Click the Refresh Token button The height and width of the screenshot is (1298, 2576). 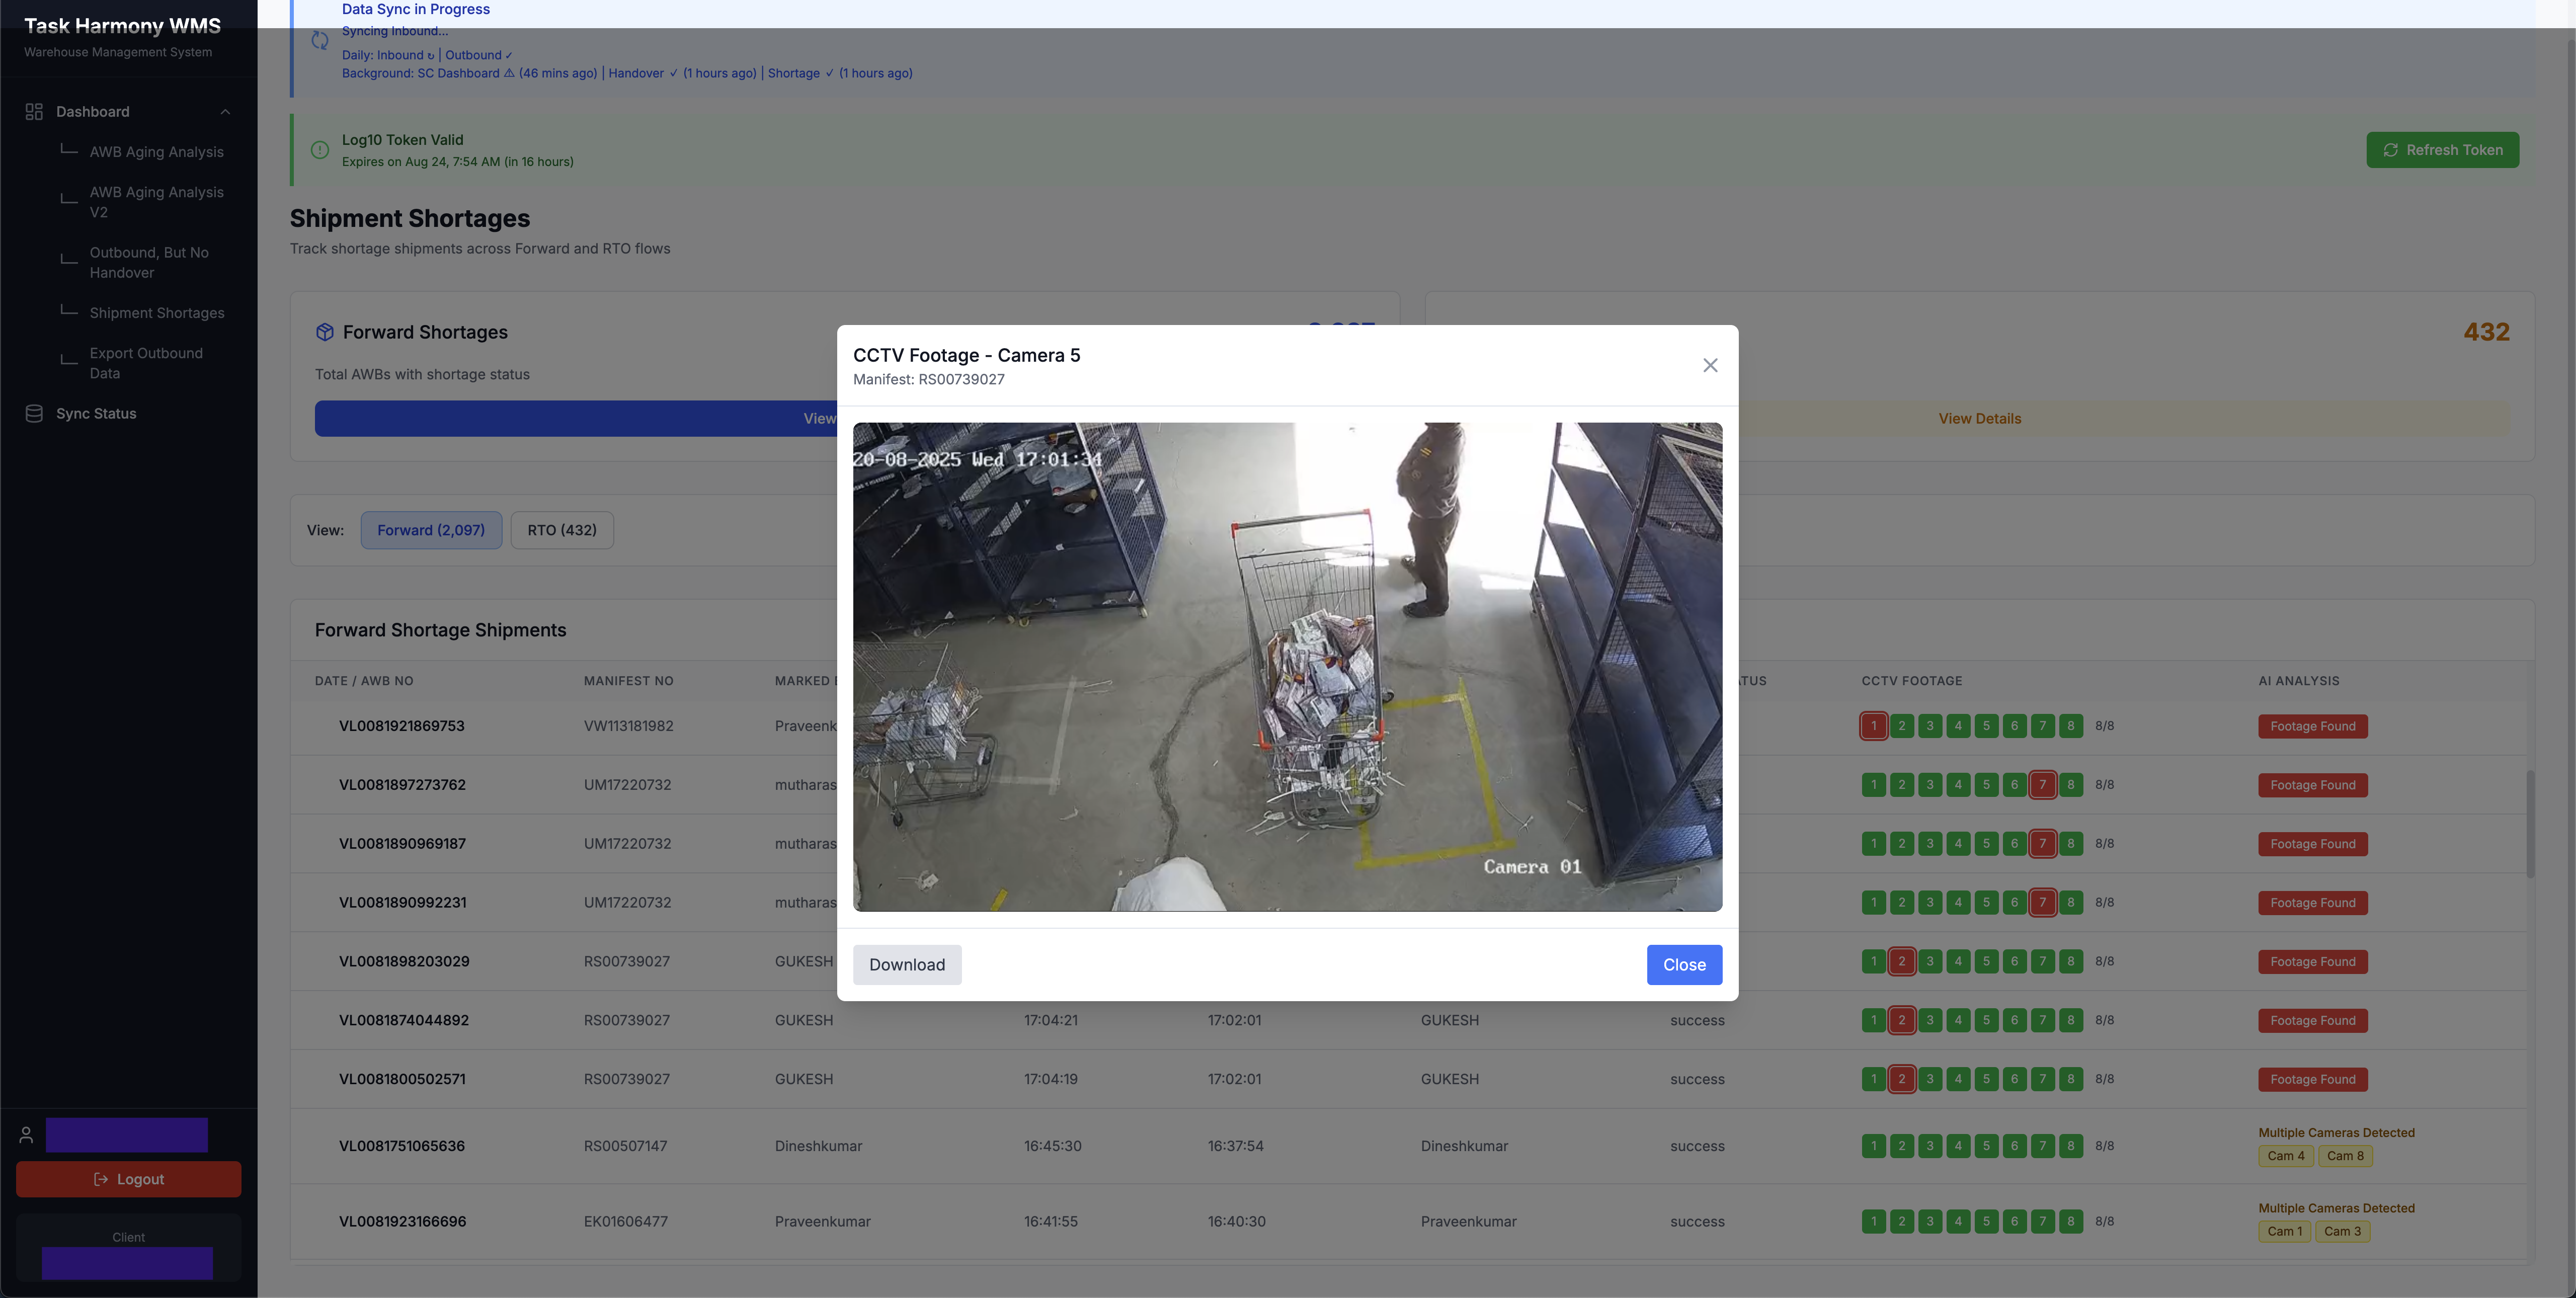(2442, 150)
